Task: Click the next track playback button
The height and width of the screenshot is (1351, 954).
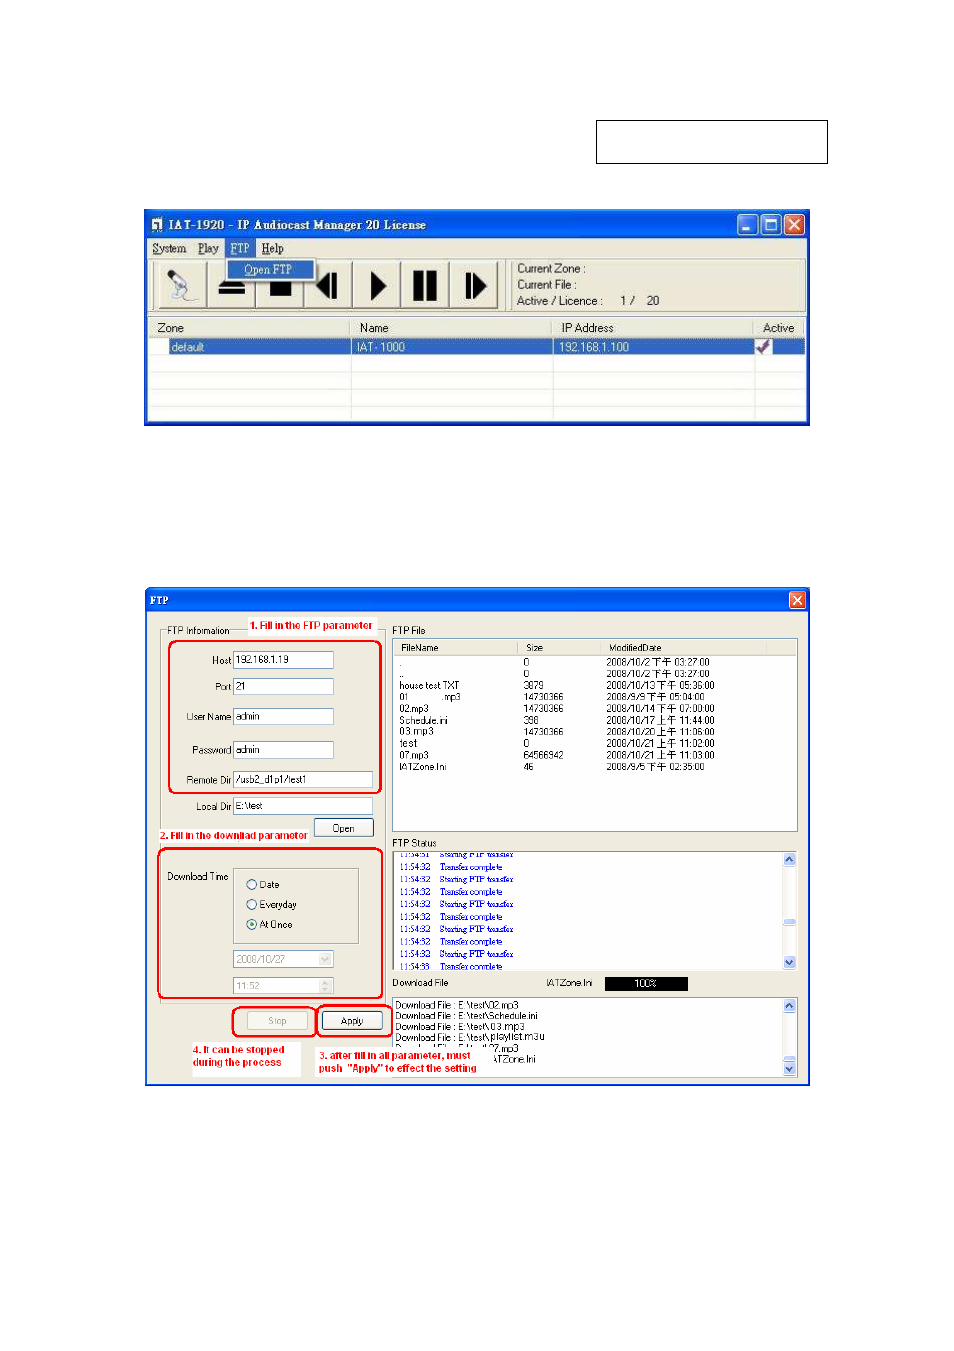Action: pyautogui.click(x=475, y=286)
